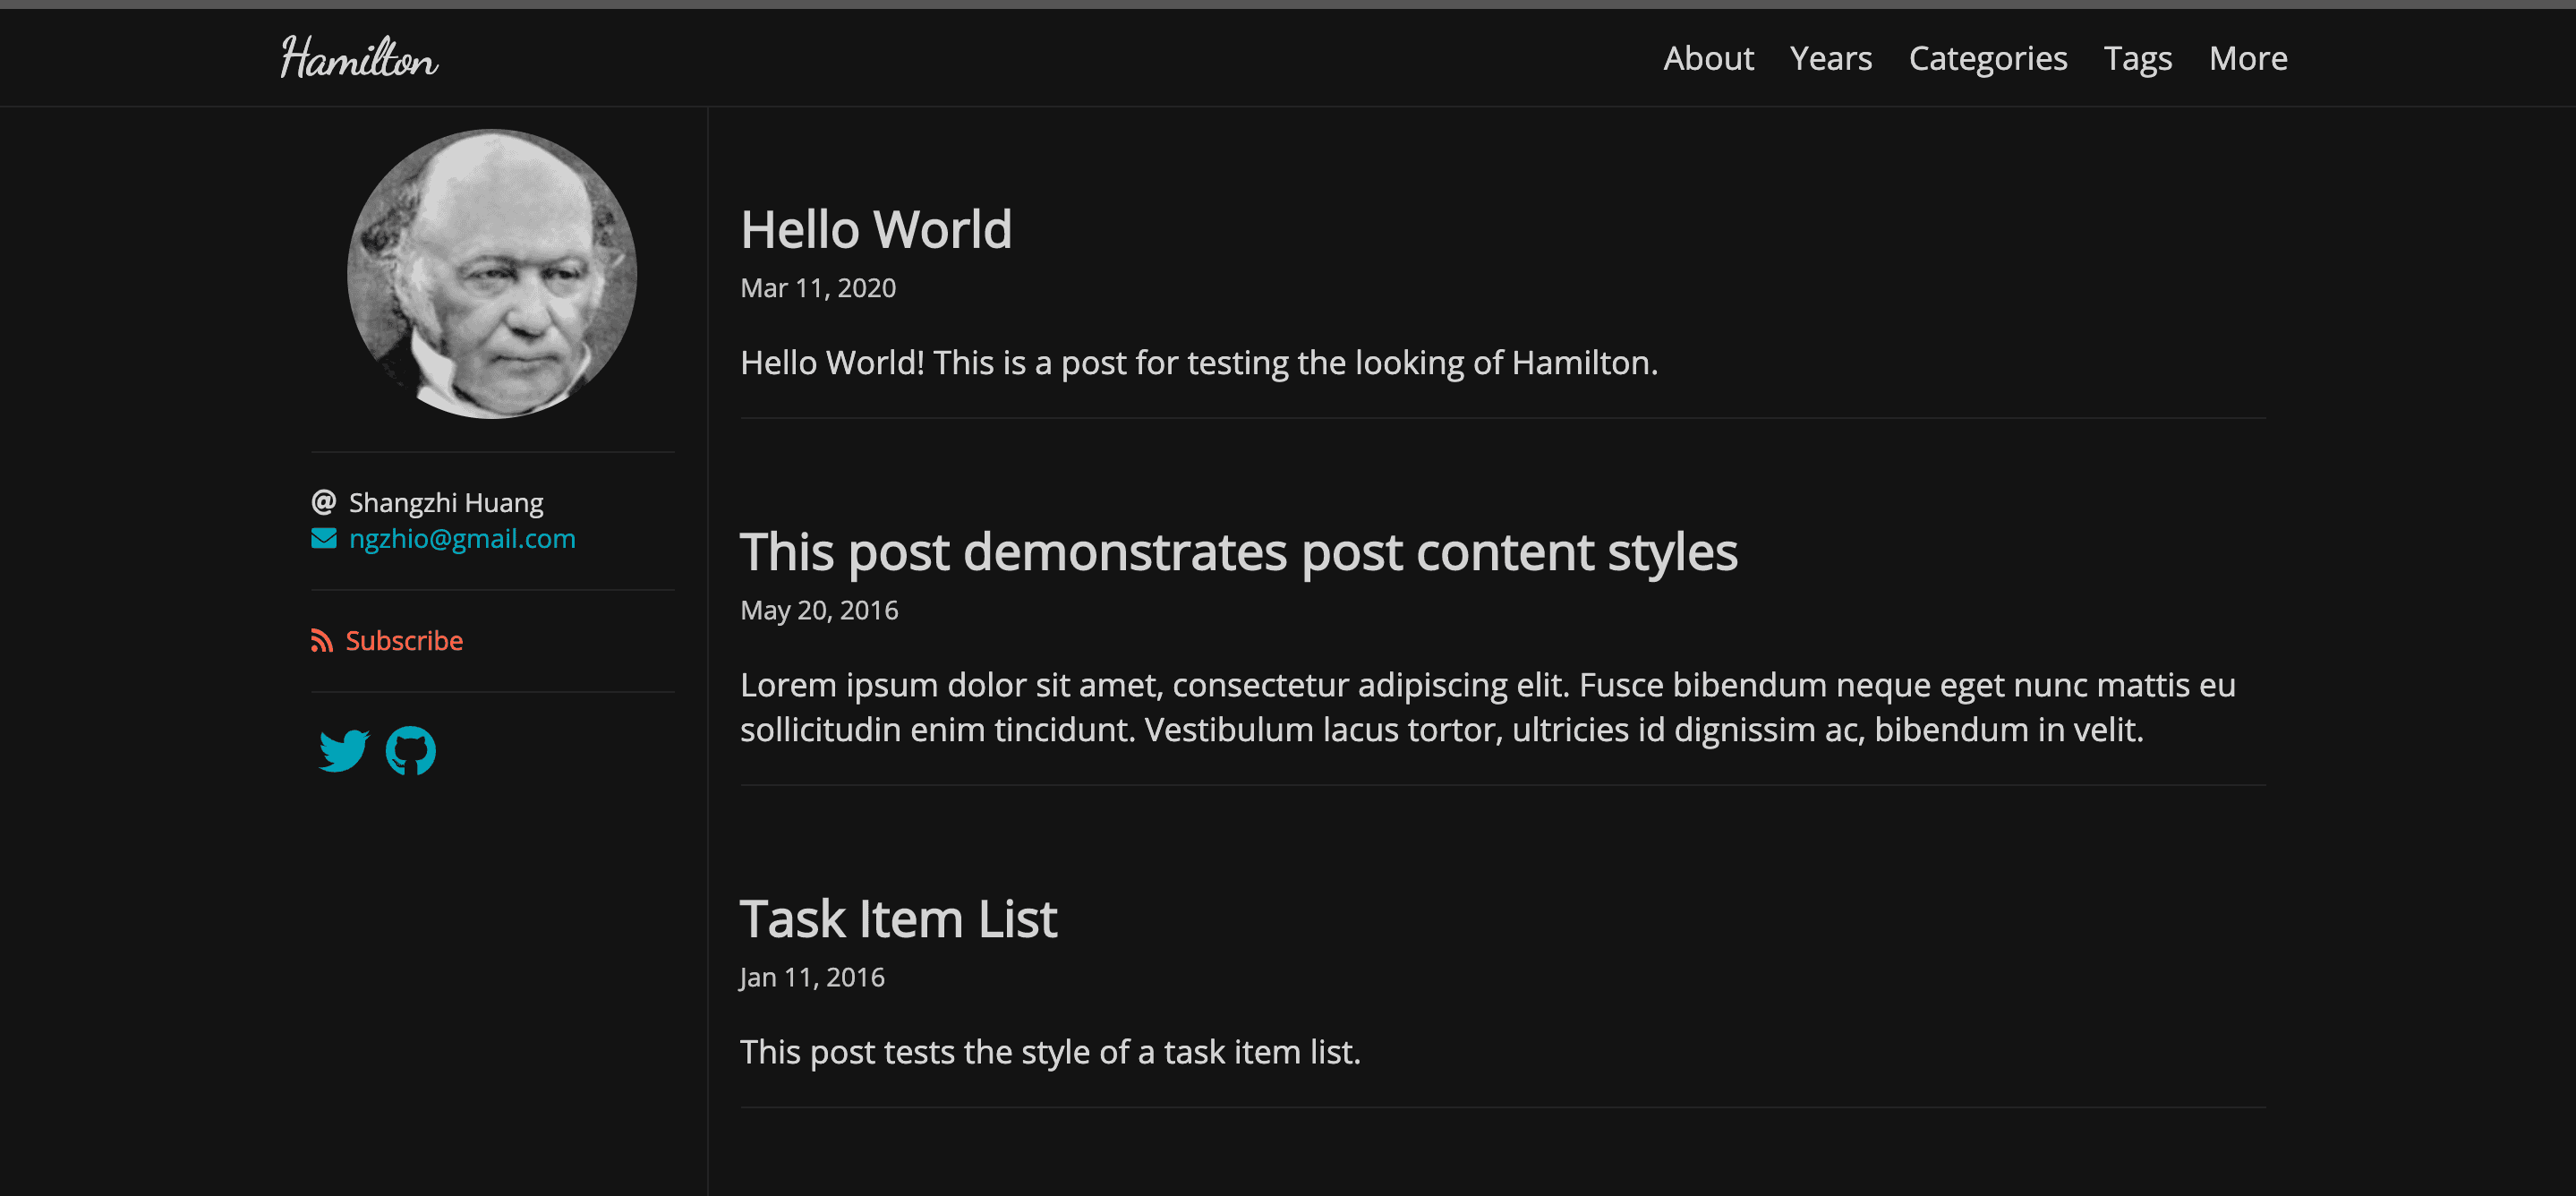
Task: Open the About page
Action: tap(1708, 58)
